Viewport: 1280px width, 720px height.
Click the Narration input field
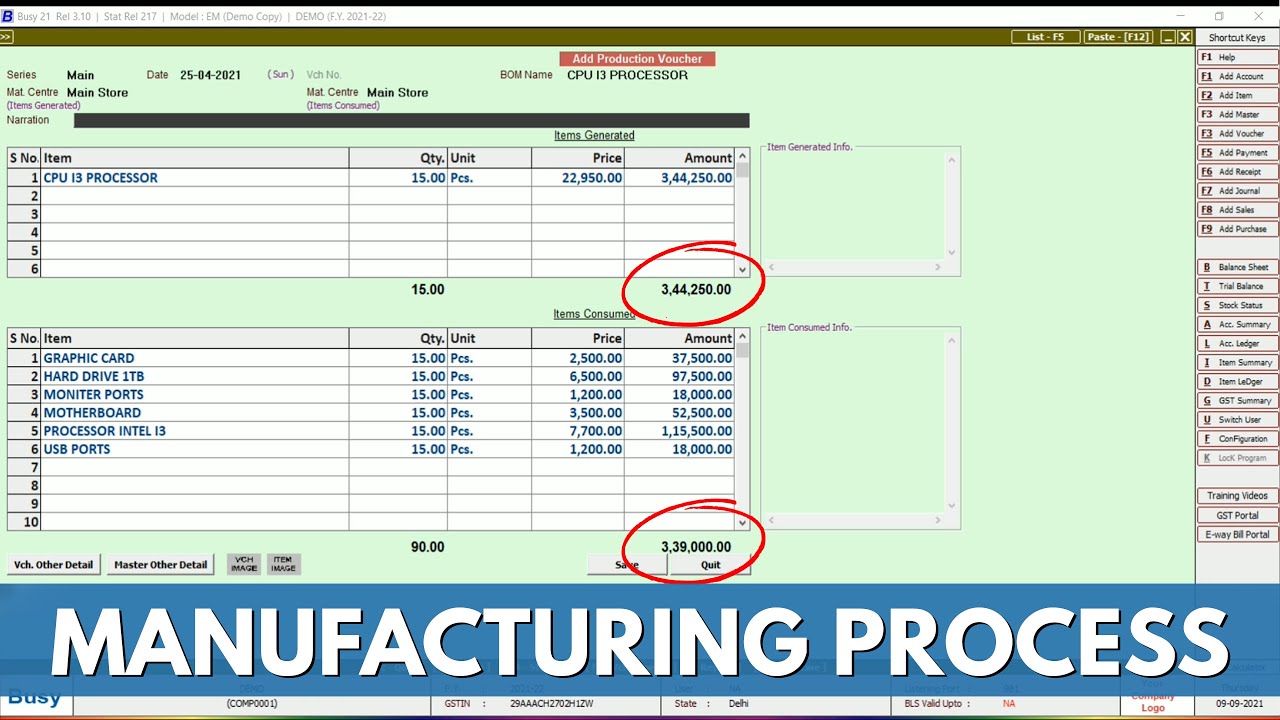(411, 120)
